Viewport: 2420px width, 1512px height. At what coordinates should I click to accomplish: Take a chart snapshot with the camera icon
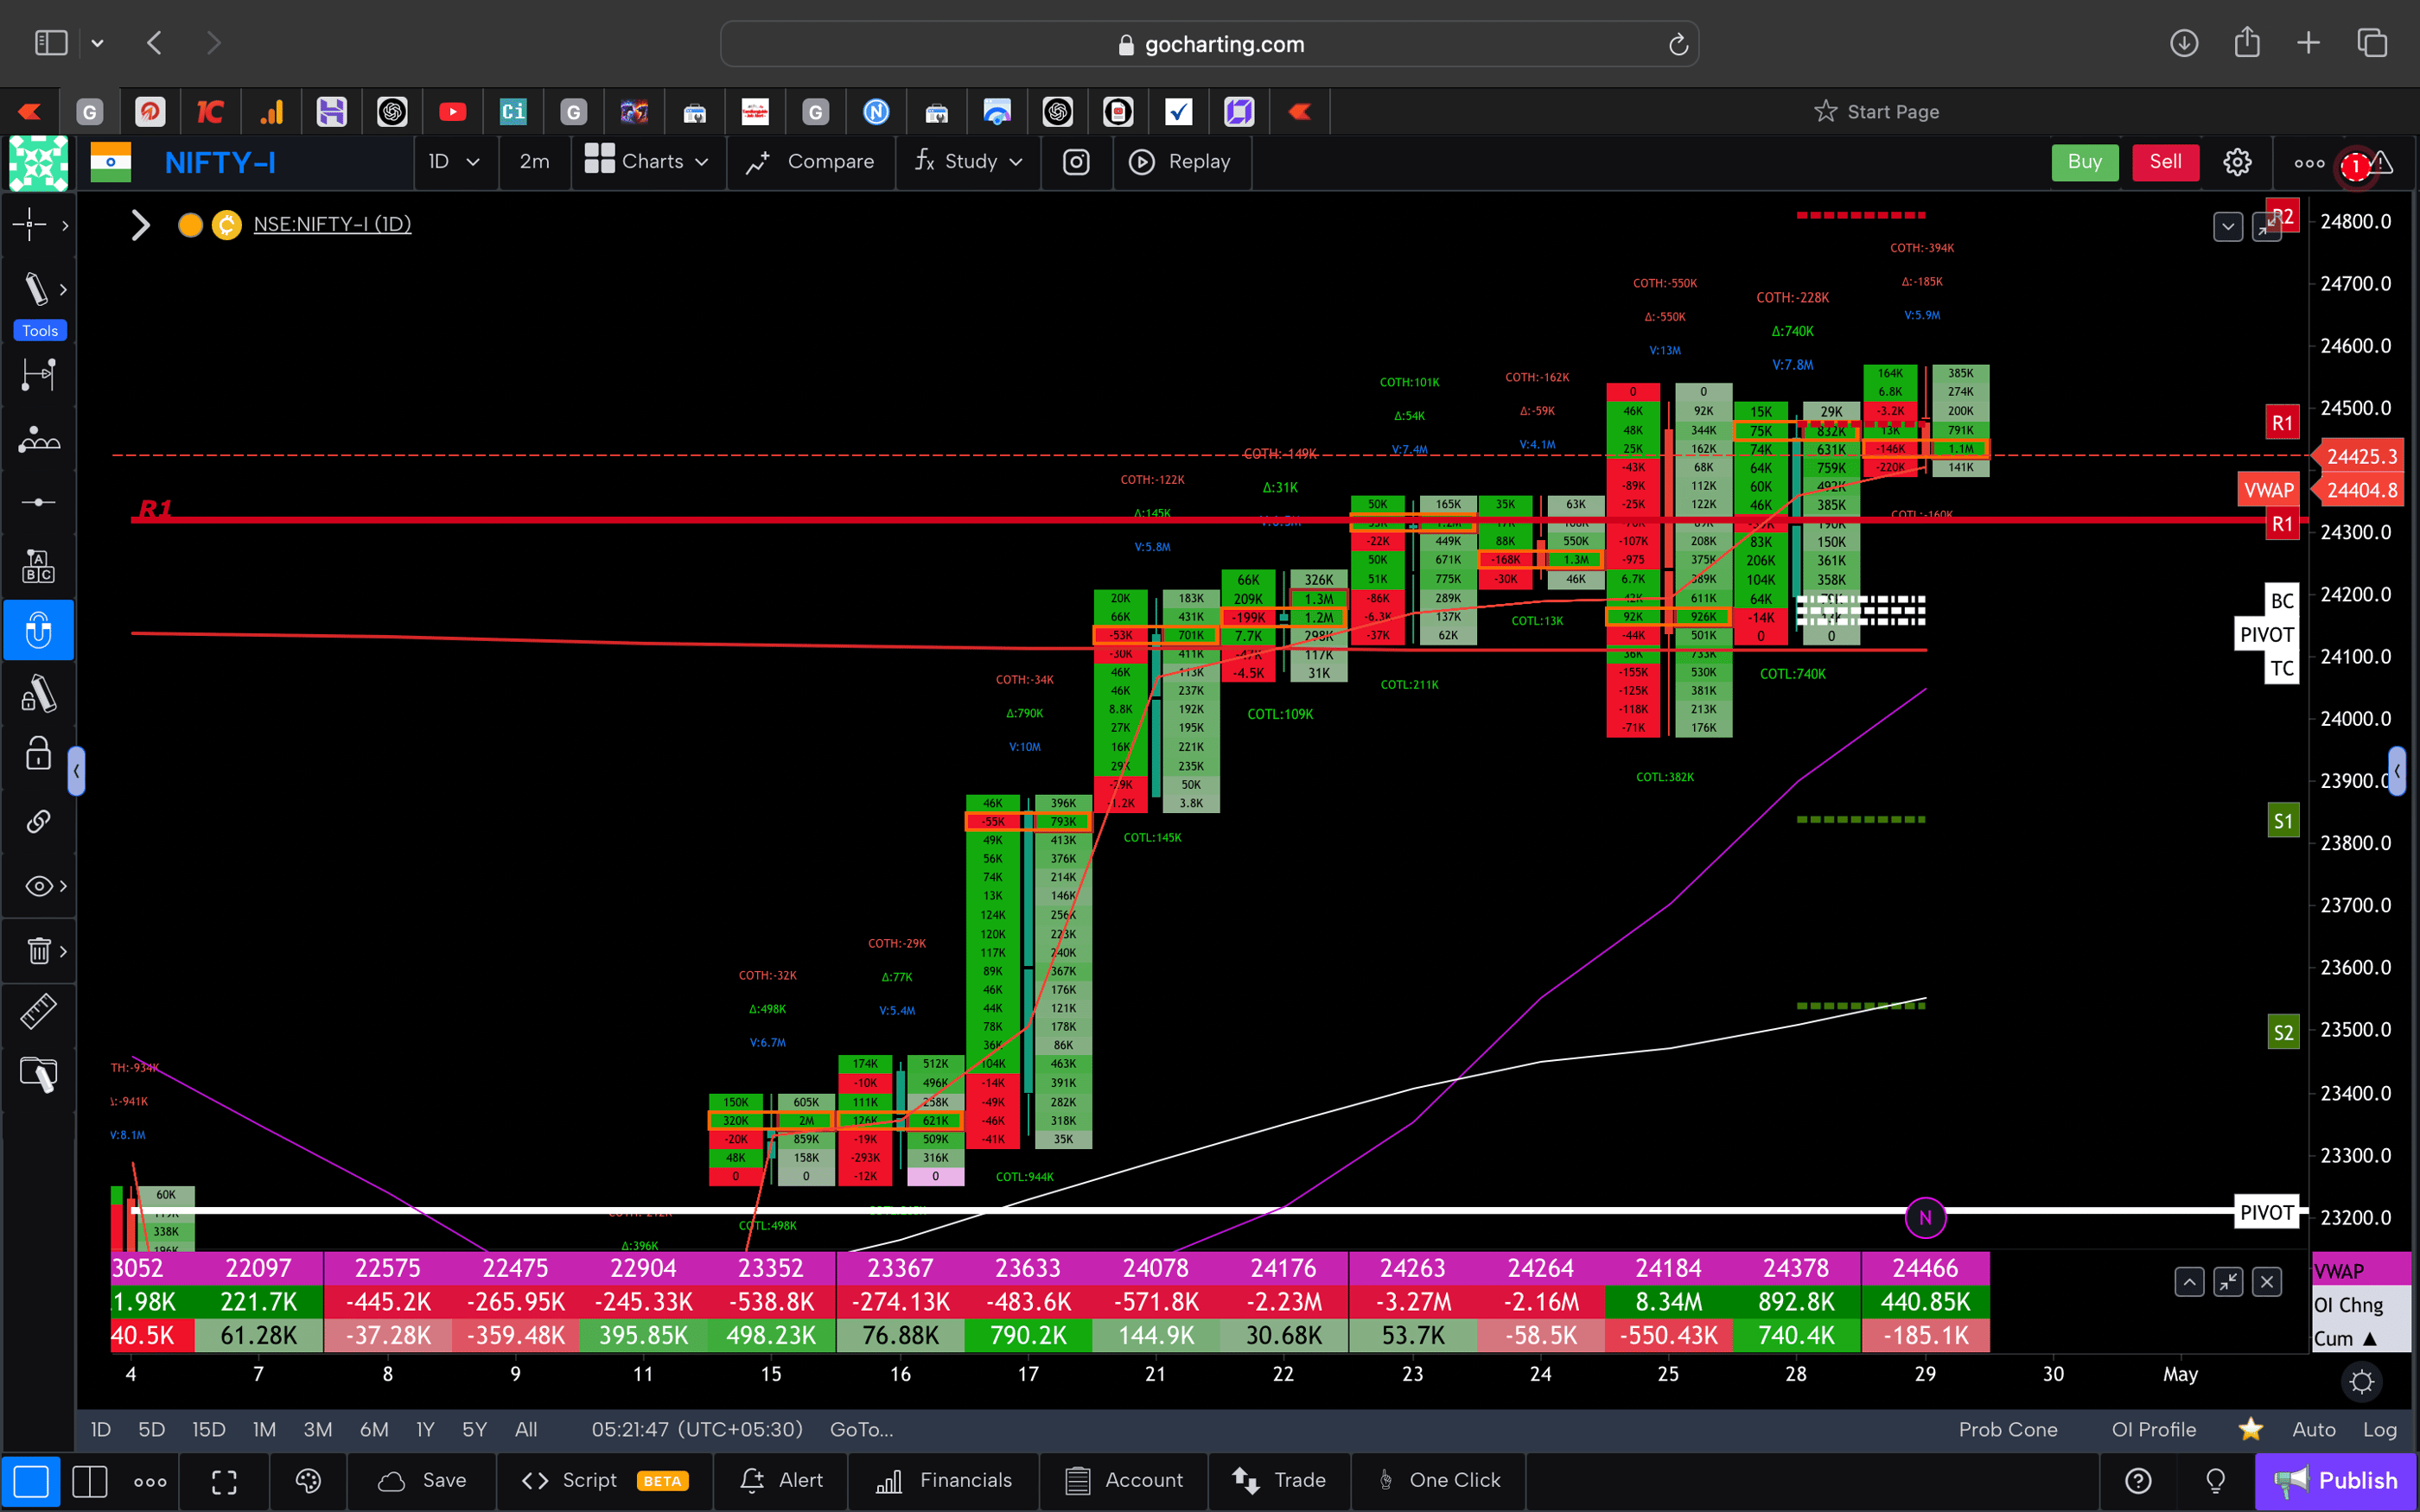tap(1076, 161)
